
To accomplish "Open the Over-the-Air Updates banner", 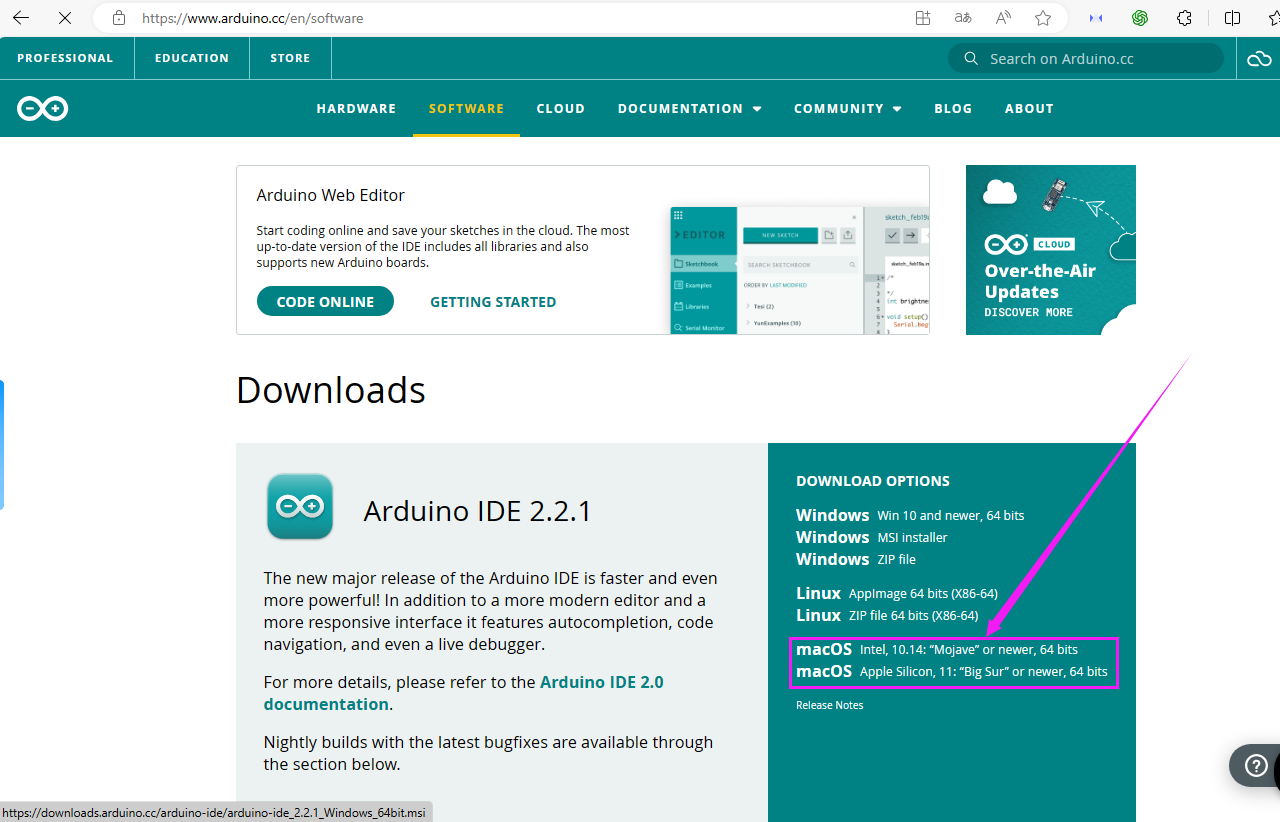I will click(x=1051, y=250).
